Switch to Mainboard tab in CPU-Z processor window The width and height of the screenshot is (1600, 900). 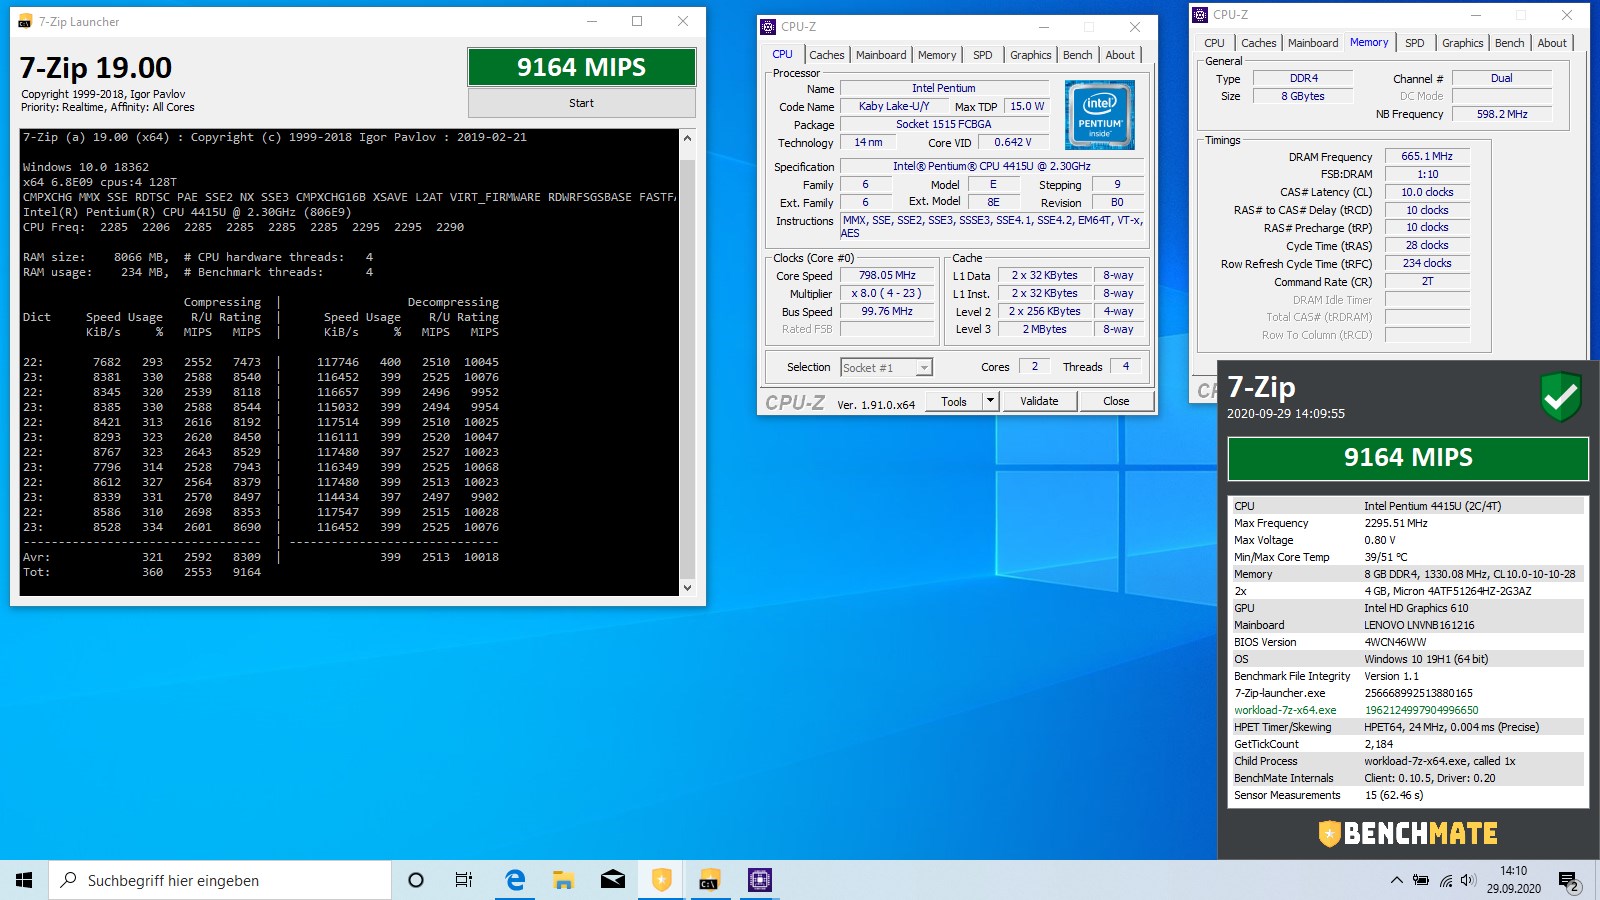[881, 55]
